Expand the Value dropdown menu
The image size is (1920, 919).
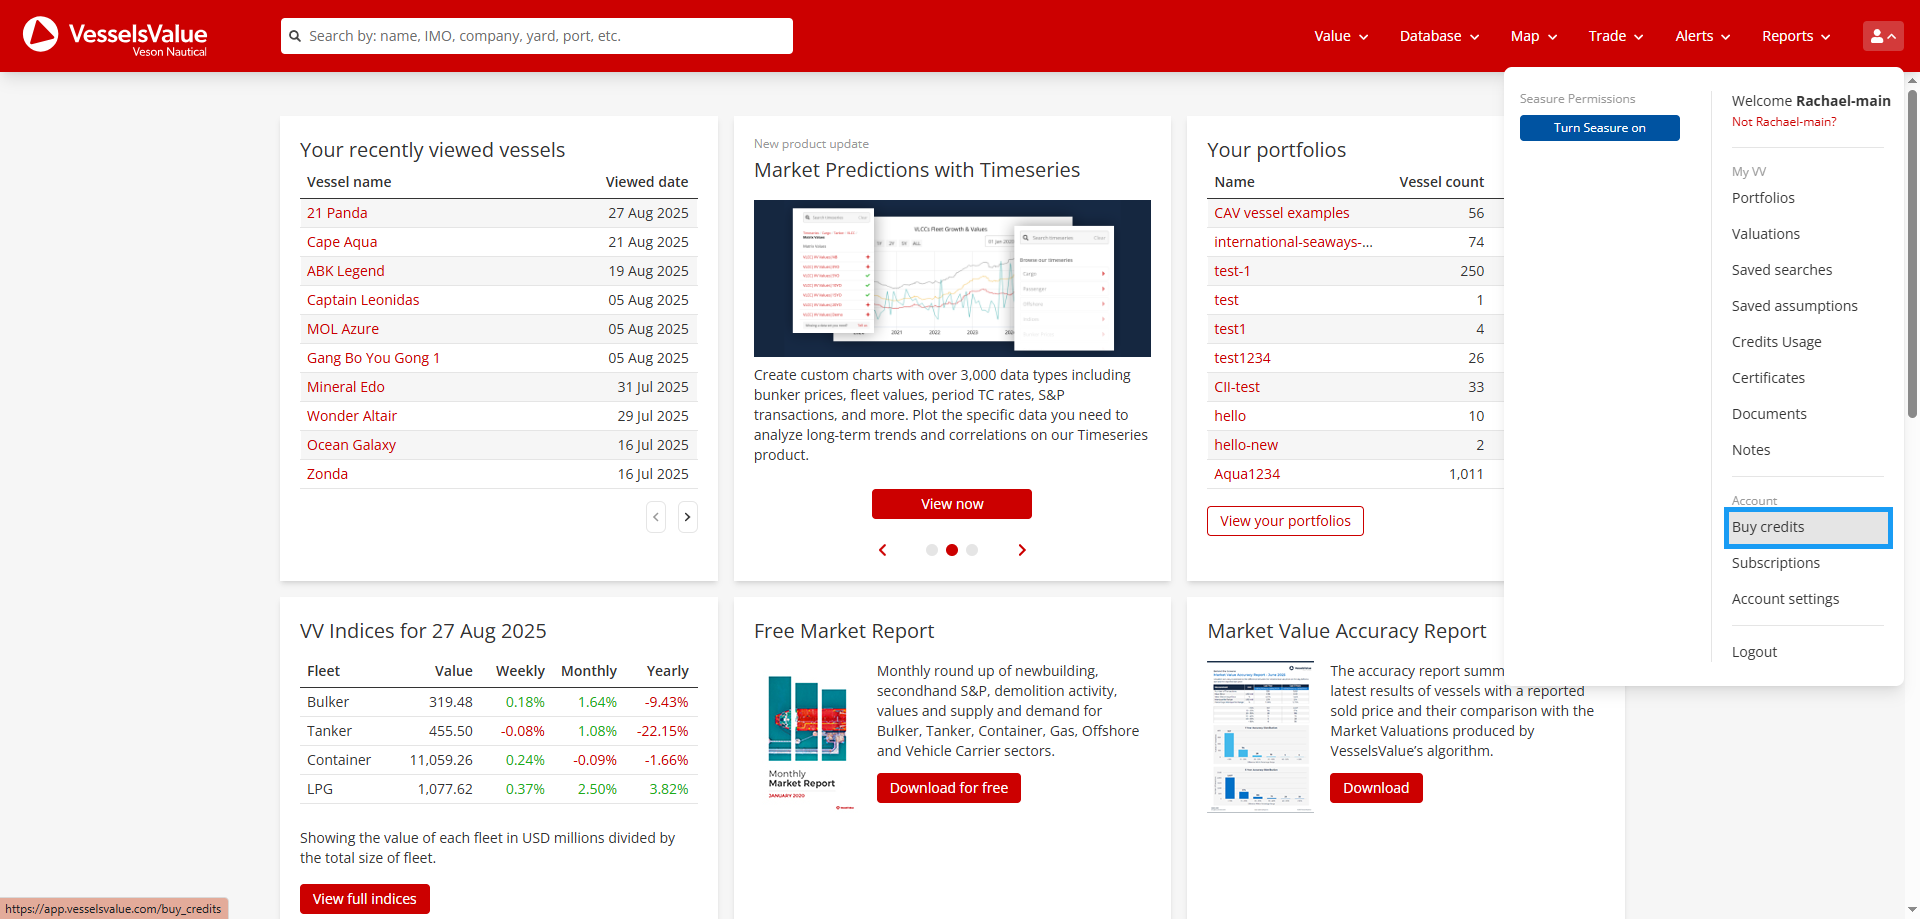coord(1340,36)
